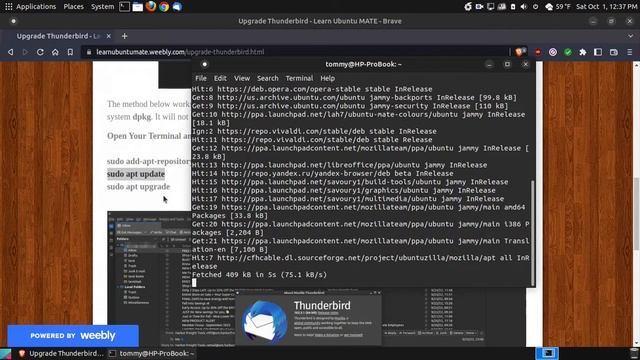Open the terminal File menu
This screenshot has height=360, width=640.
[201, 78]
